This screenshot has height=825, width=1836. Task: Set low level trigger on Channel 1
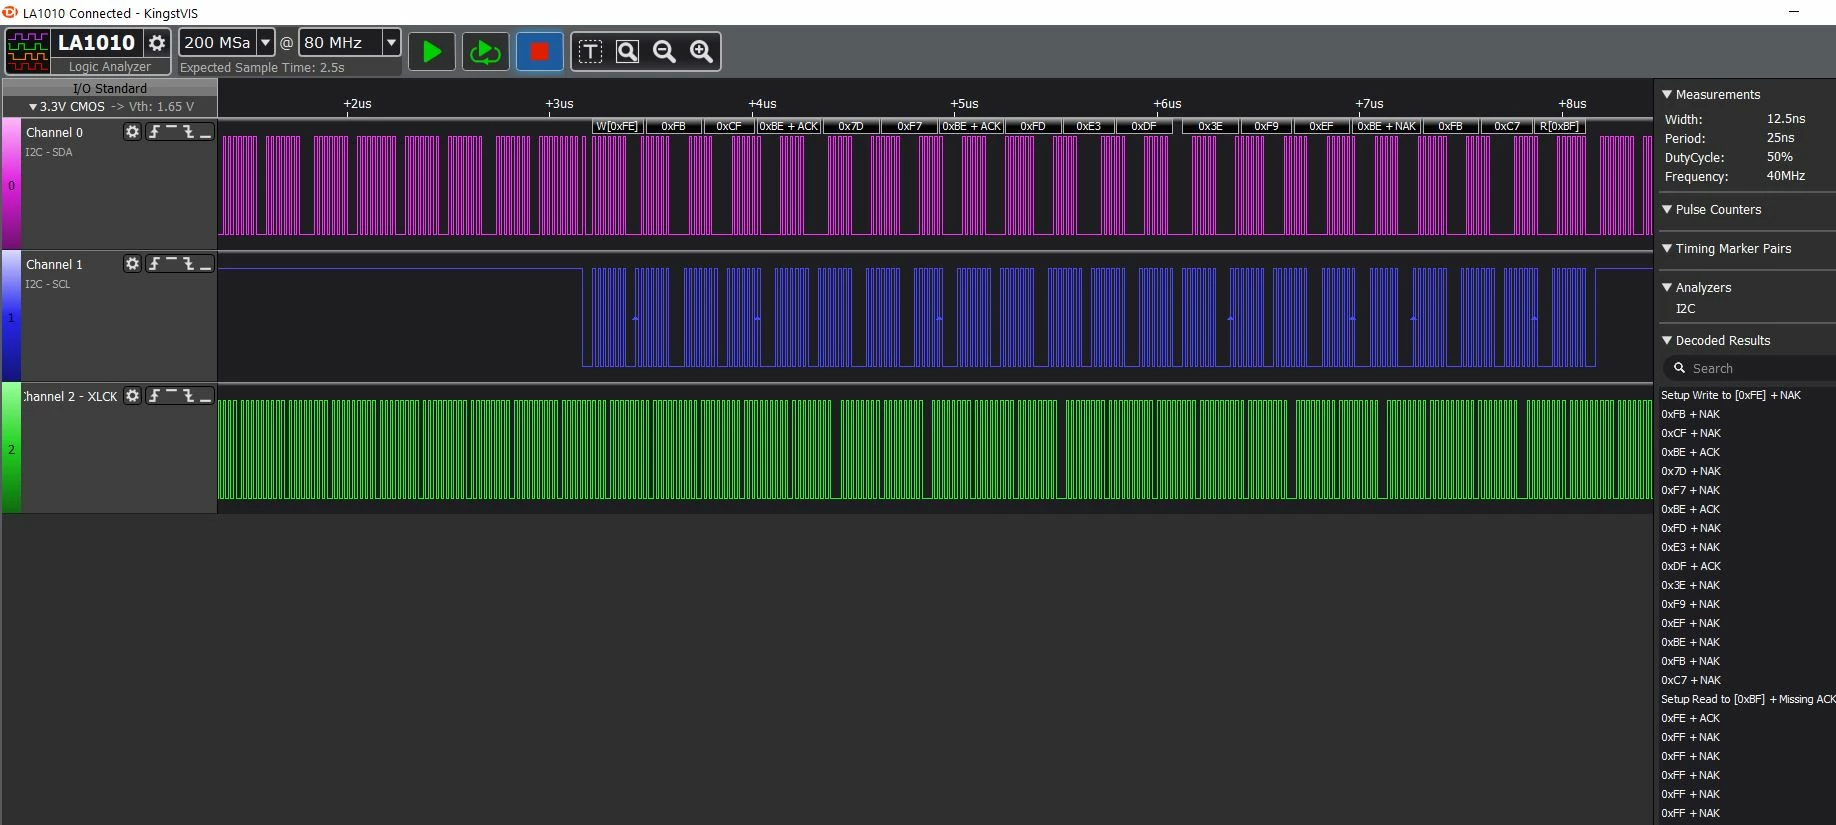pyautogui.click(x=205, y=264)
